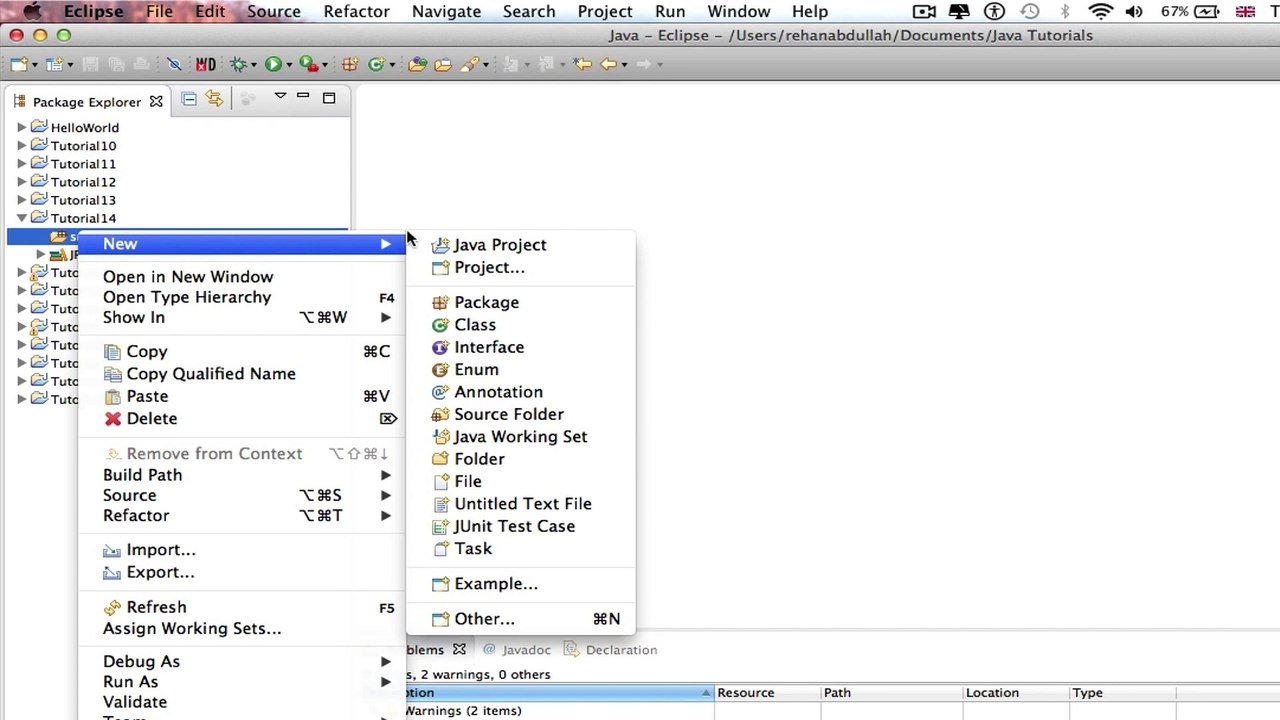1280x720 pixels.
Task: Choose File from the New submenu
Action: click(x=520, y=481)
